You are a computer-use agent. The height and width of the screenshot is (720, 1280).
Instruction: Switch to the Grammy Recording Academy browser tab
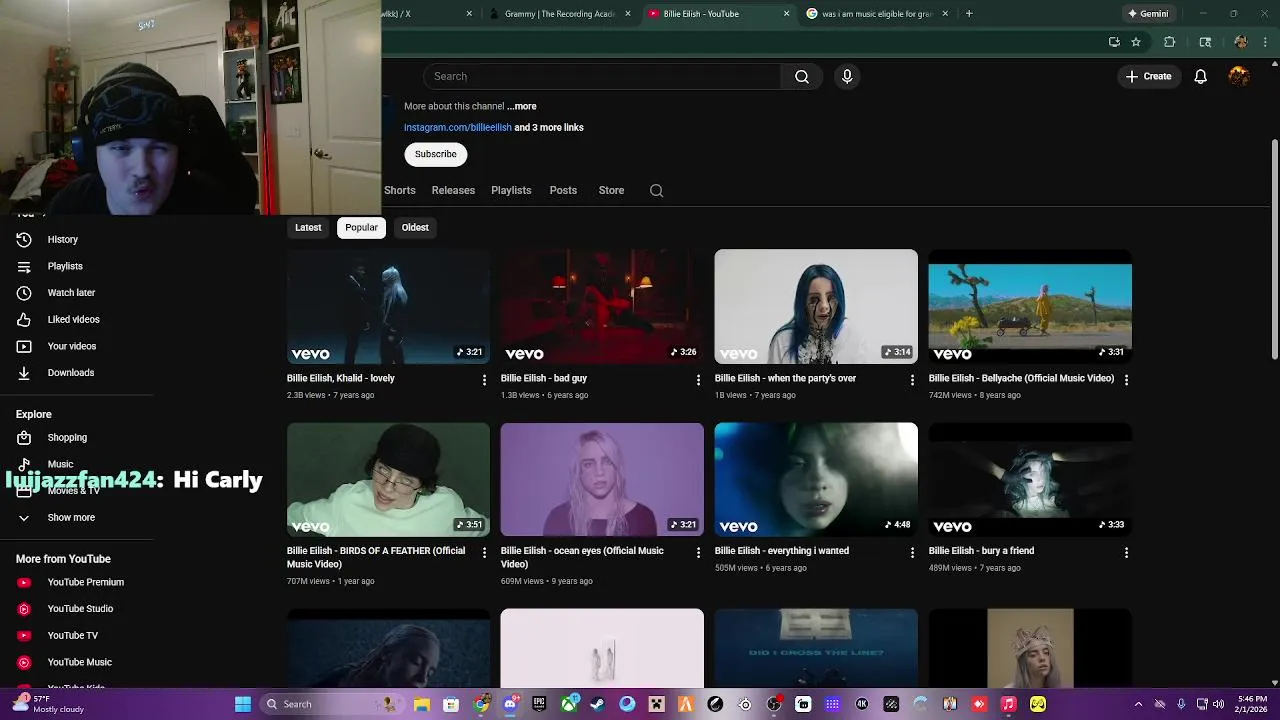click(x=560, y=14)
